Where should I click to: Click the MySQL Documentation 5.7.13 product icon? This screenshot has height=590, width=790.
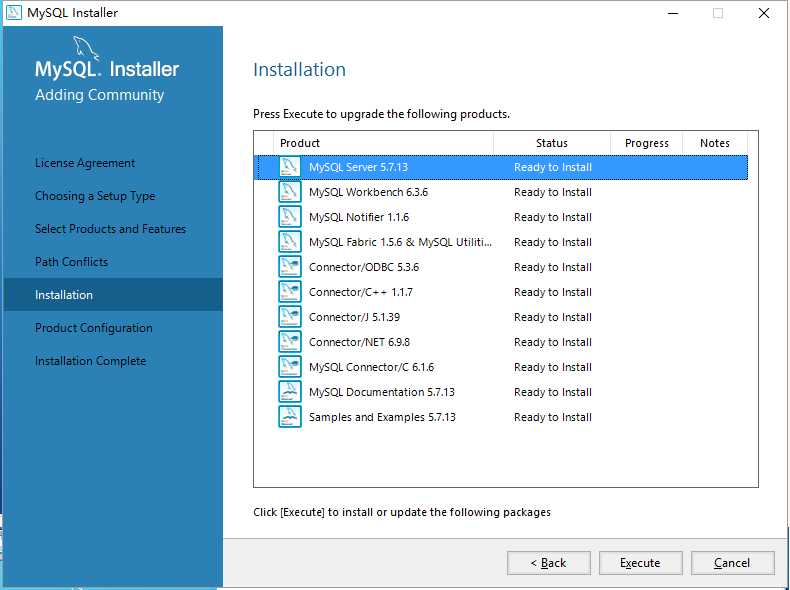tap(290, 391)
